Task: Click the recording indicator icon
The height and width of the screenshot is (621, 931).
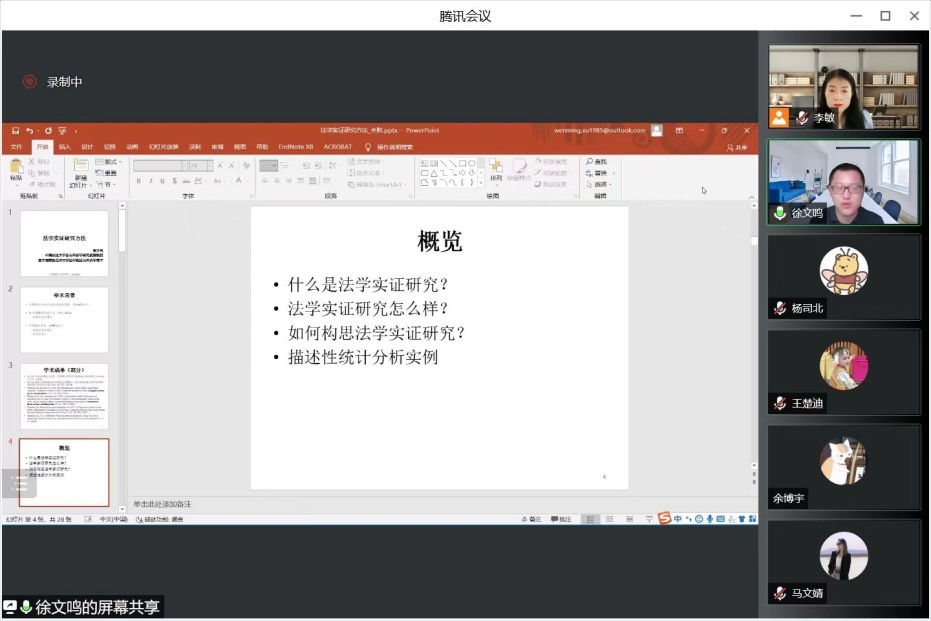Action: (x=30, y=82)
